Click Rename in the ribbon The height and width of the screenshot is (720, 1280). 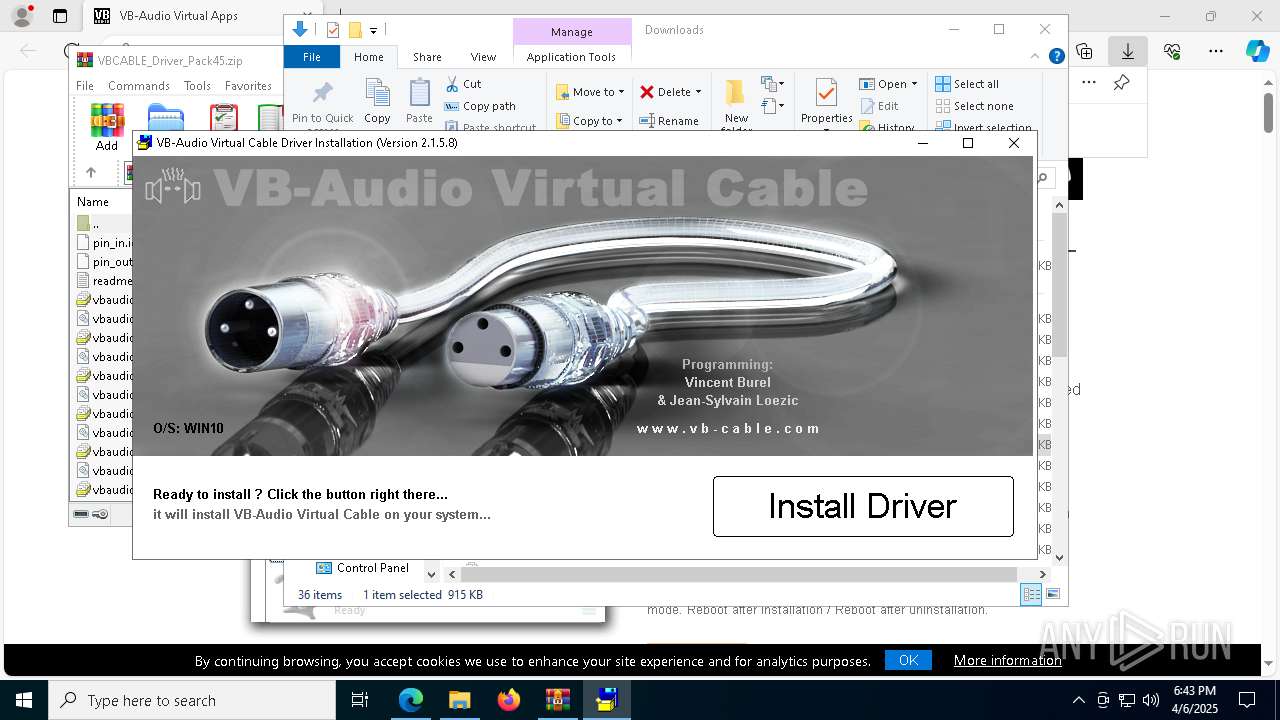669,121
